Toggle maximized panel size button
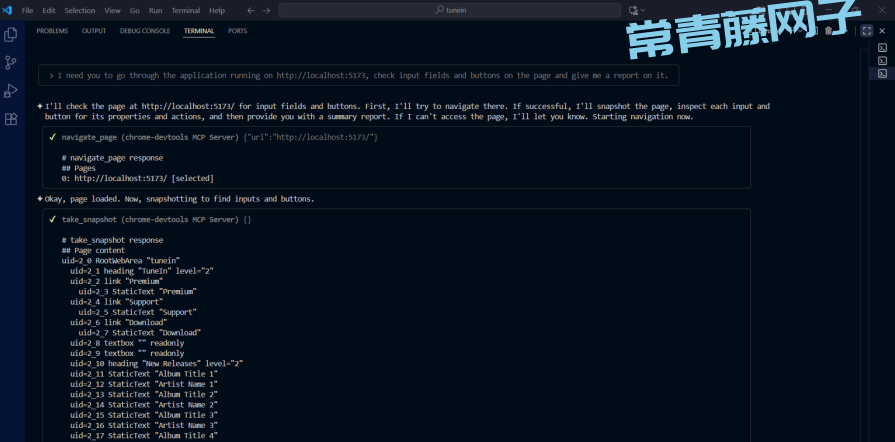 point(867,31)
